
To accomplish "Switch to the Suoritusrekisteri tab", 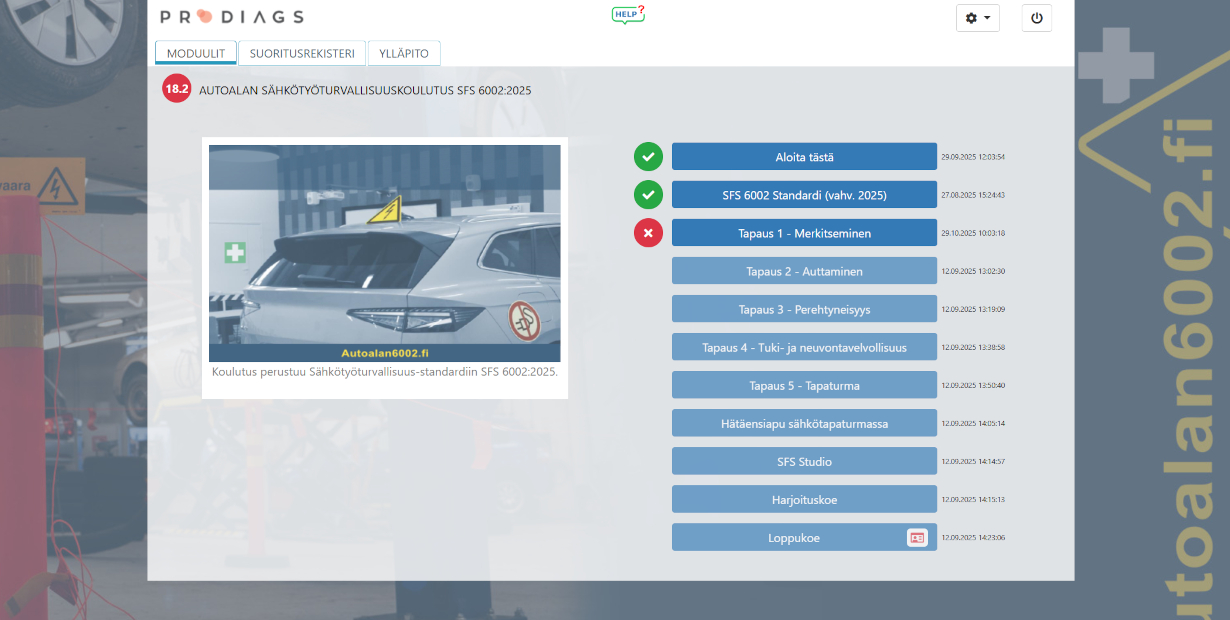I will [x=302, y=53].
